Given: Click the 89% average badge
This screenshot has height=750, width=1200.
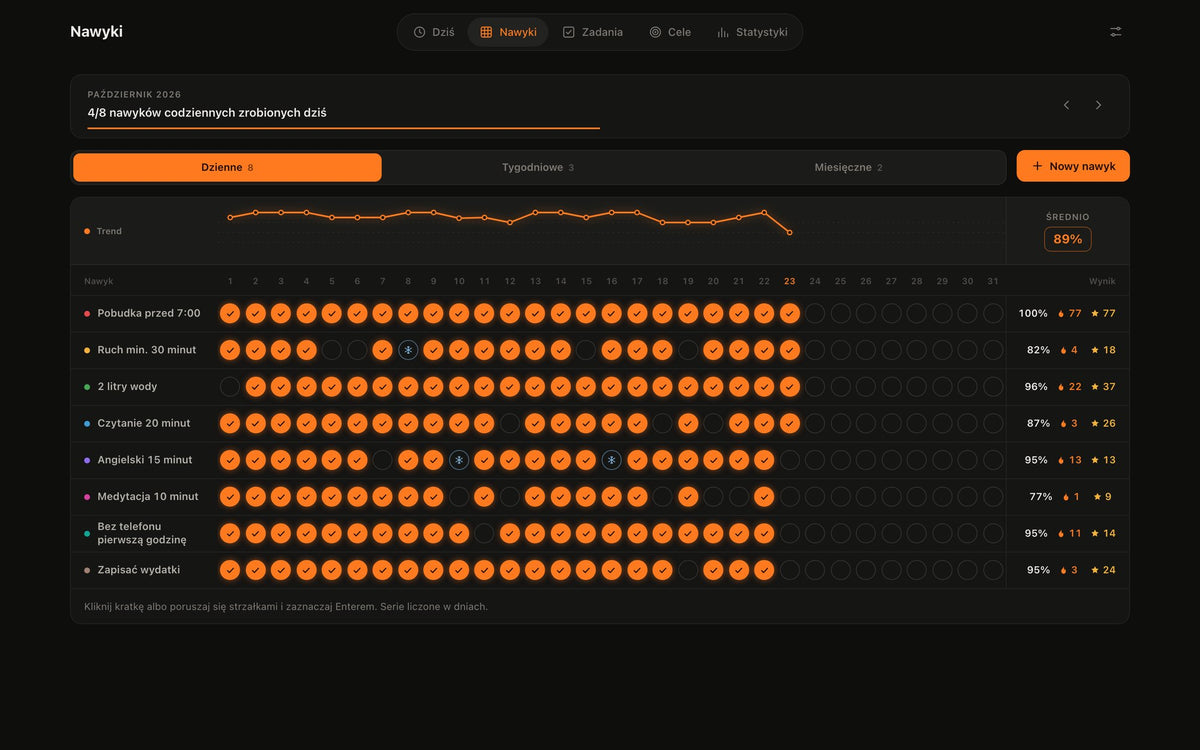Looking at the screenshot, I should pos(1068,239).
